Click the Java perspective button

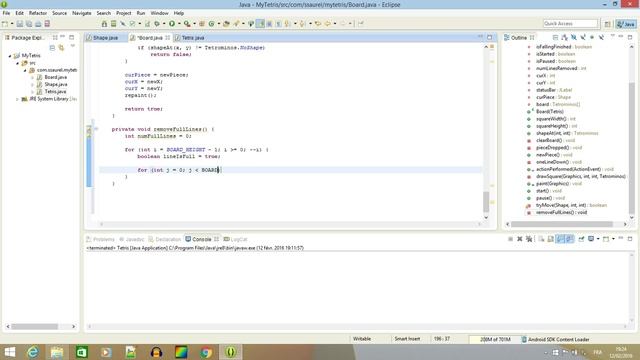[626, 24]
